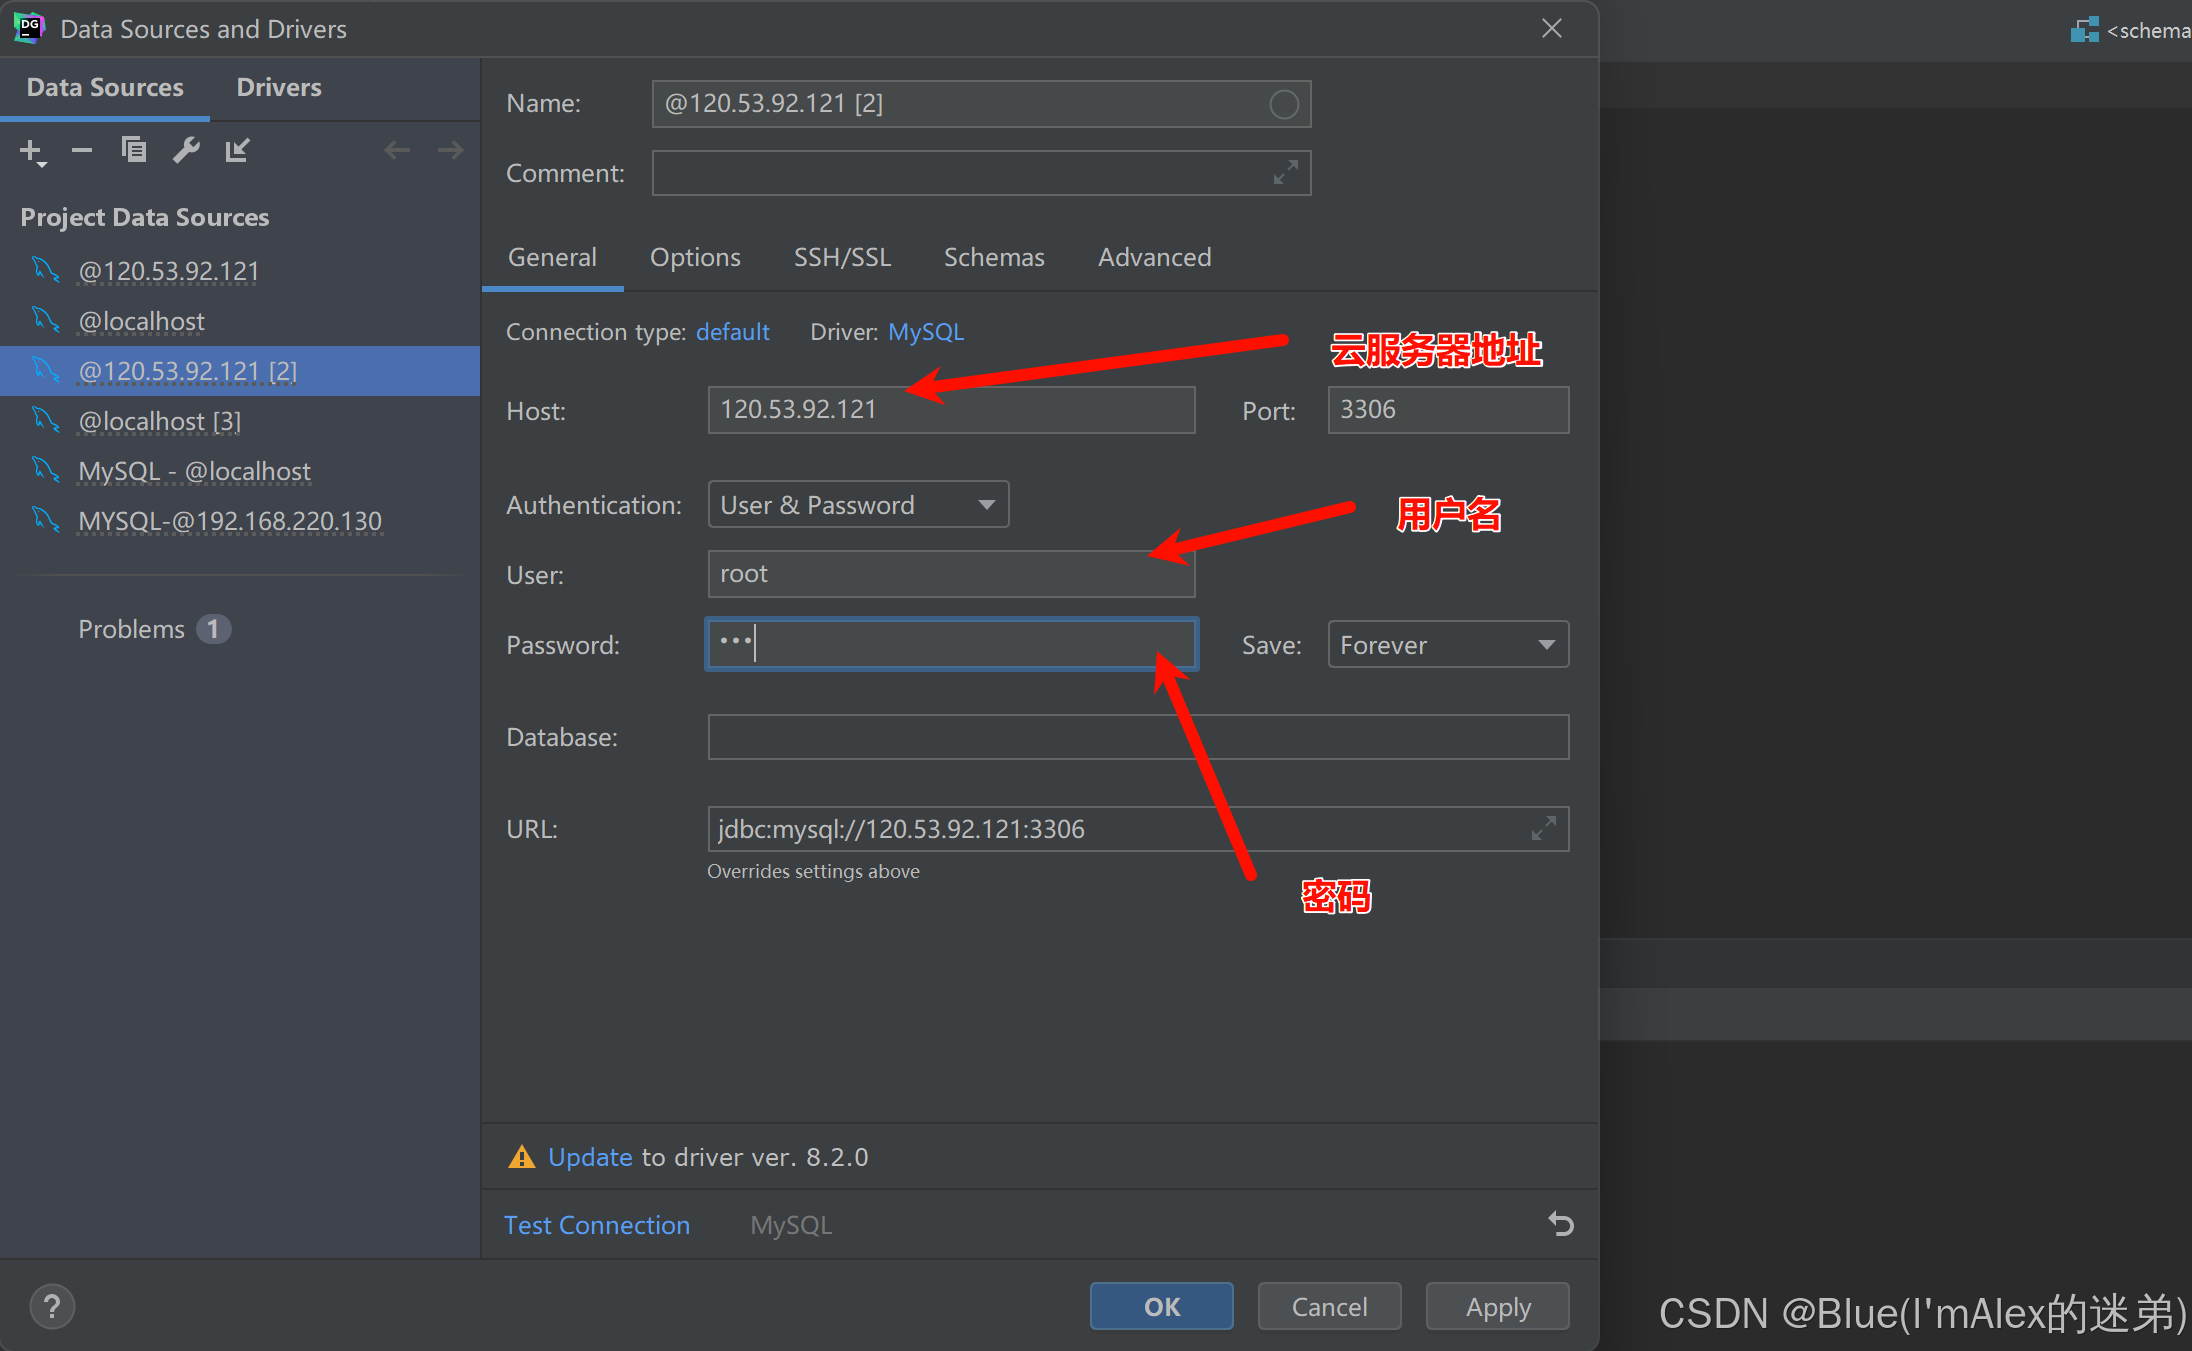Viewport: 2192px width, 1351px height.
Task: Open the Authentication dropdown
Action: pos(858,505)
